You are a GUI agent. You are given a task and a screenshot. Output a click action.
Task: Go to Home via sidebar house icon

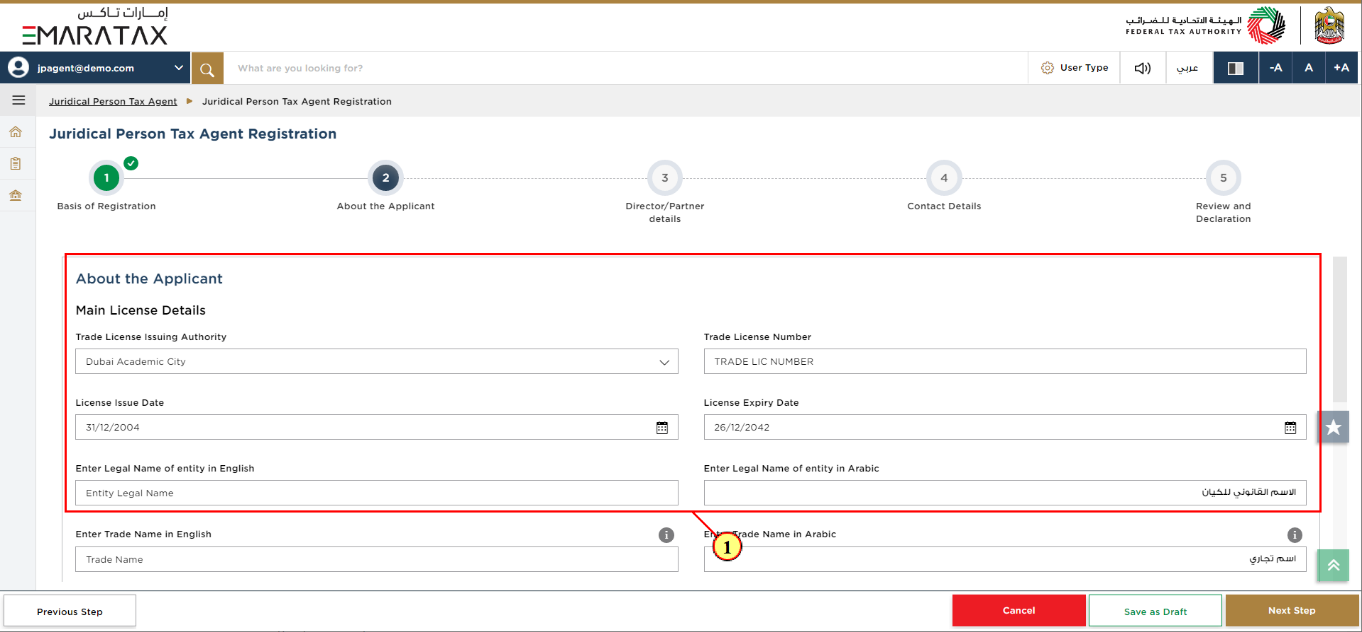[x=15, y=132]
